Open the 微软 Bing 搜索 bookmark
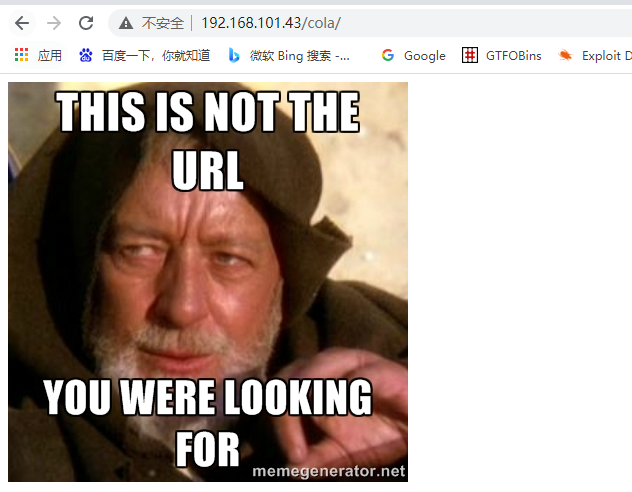The width and height of the screenshot is (632, 492). [299, 55]
